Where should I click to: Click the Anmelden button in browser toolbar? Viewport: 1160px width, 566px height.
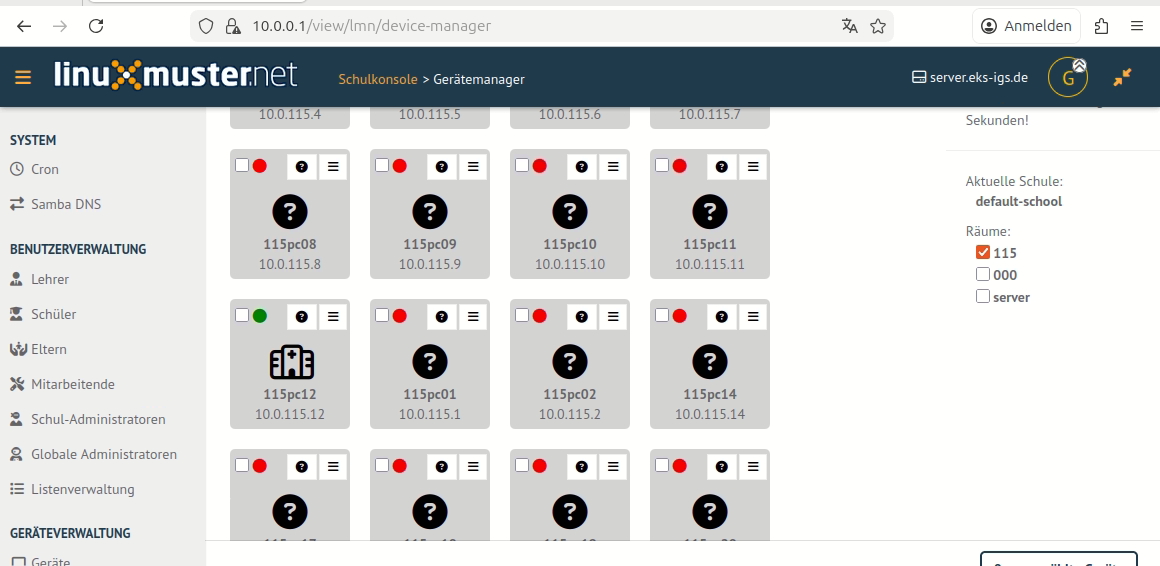pos(1027,26)
